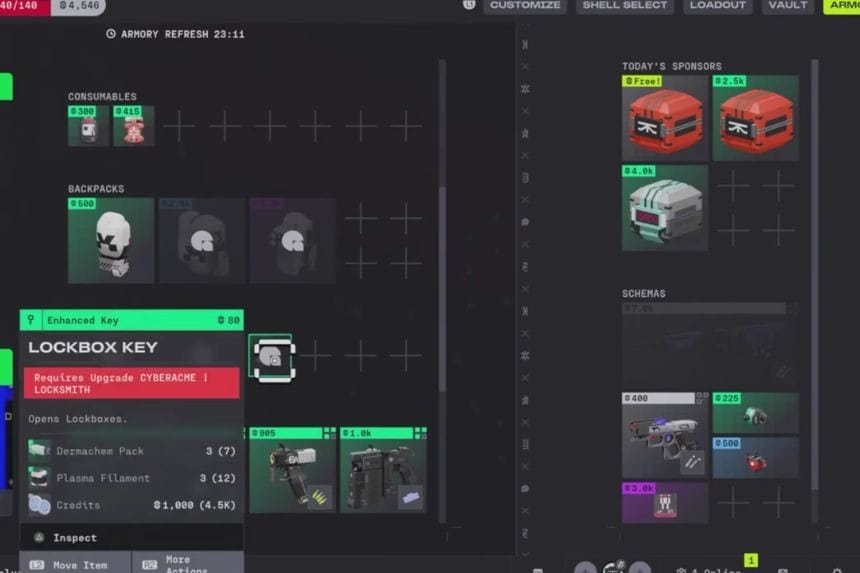Open the Vault tab
This screenshot has width=860, height=573.
pos(788,5)
